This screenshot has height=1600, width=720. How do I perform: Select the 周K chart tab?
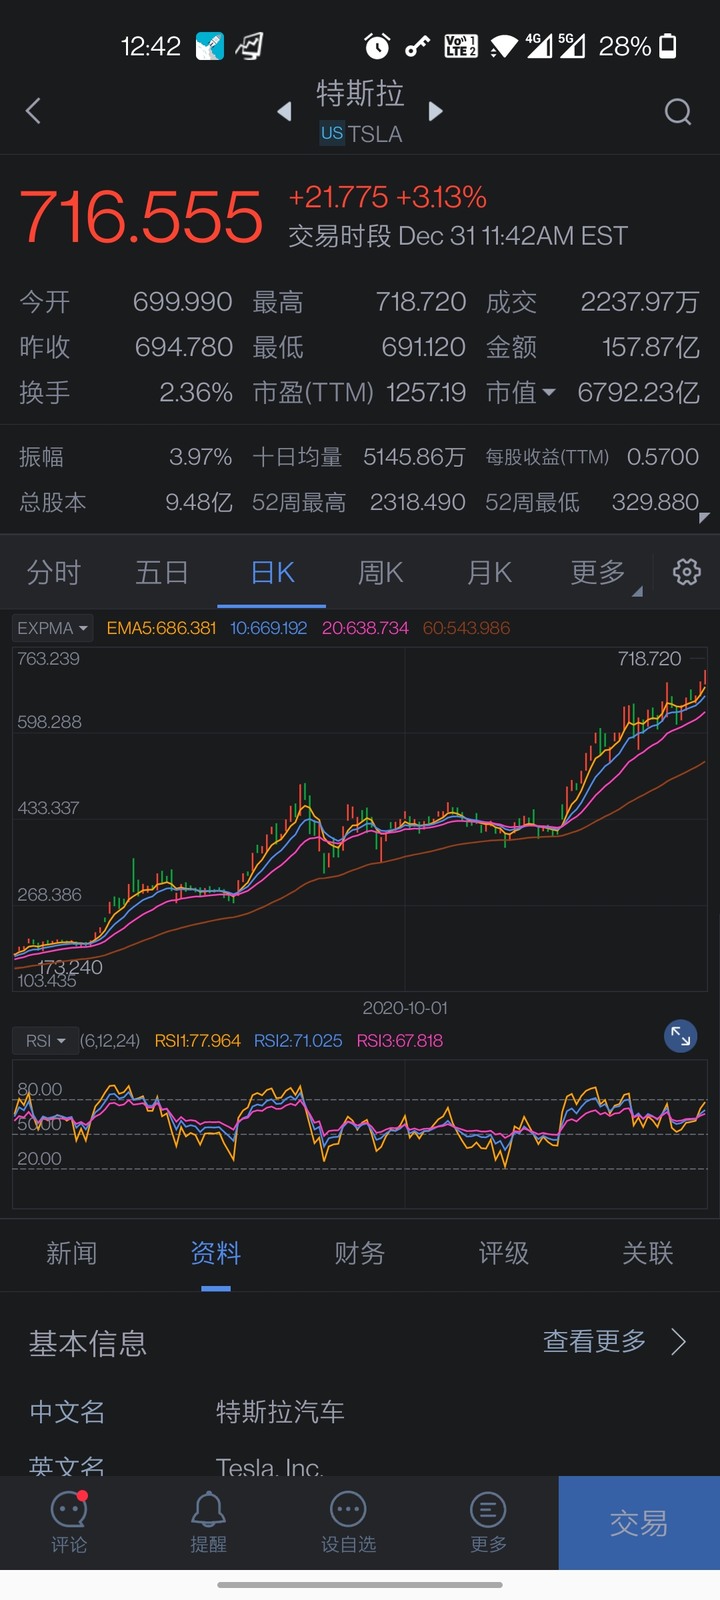pyautogui.click(x=380, y=573)
